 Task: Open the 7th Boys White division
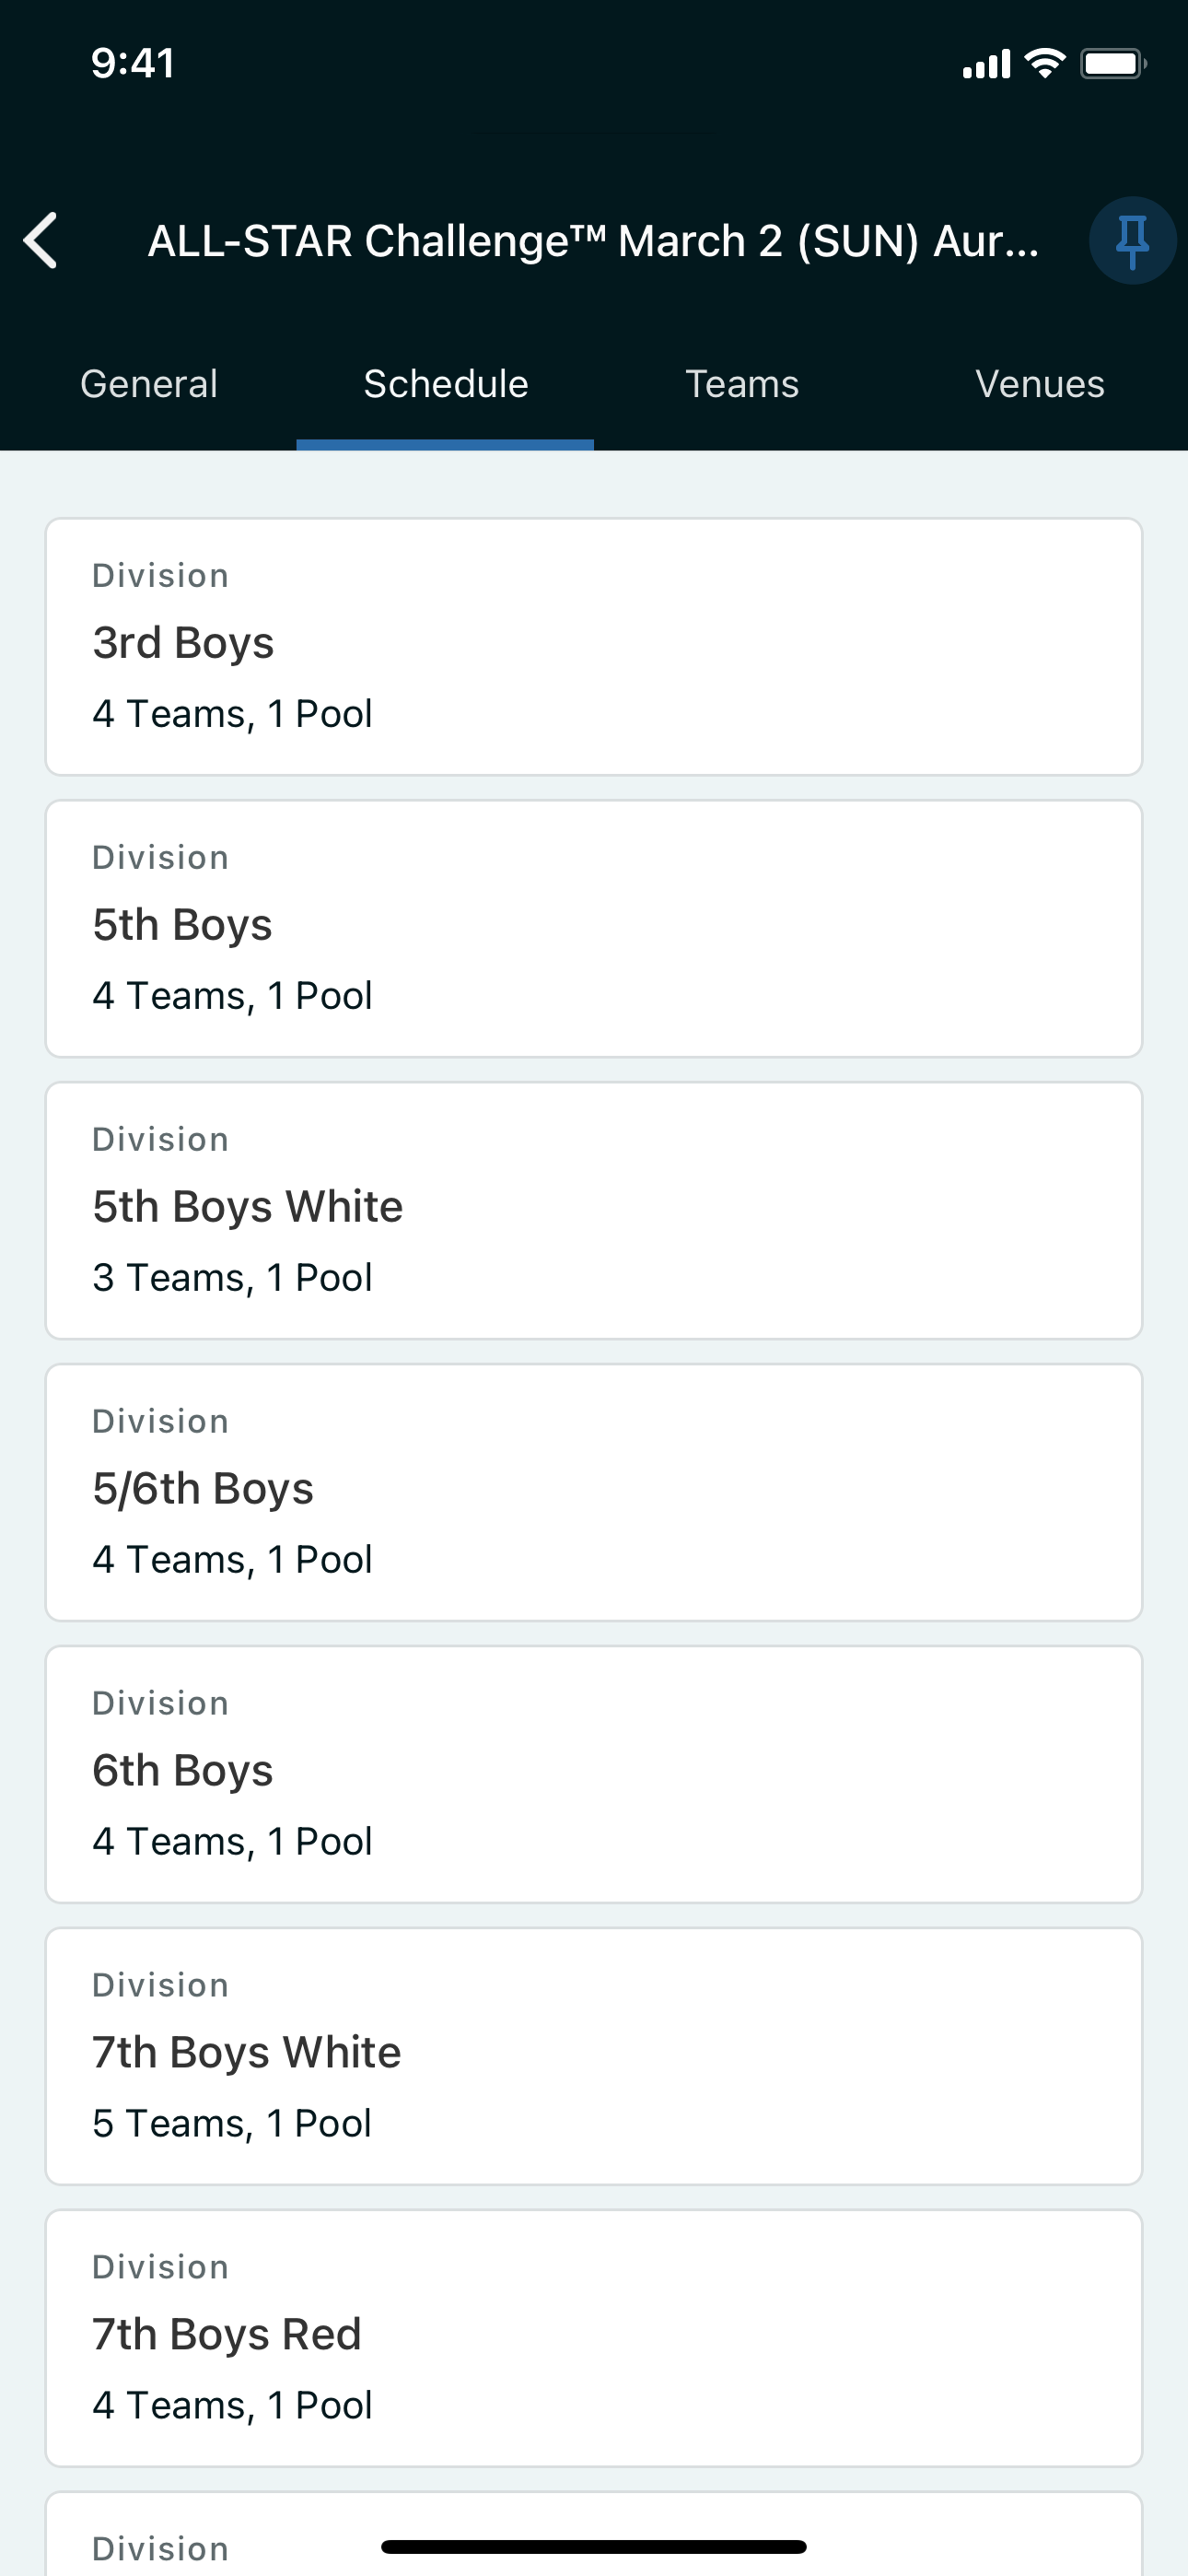(x=594, y=2056)
